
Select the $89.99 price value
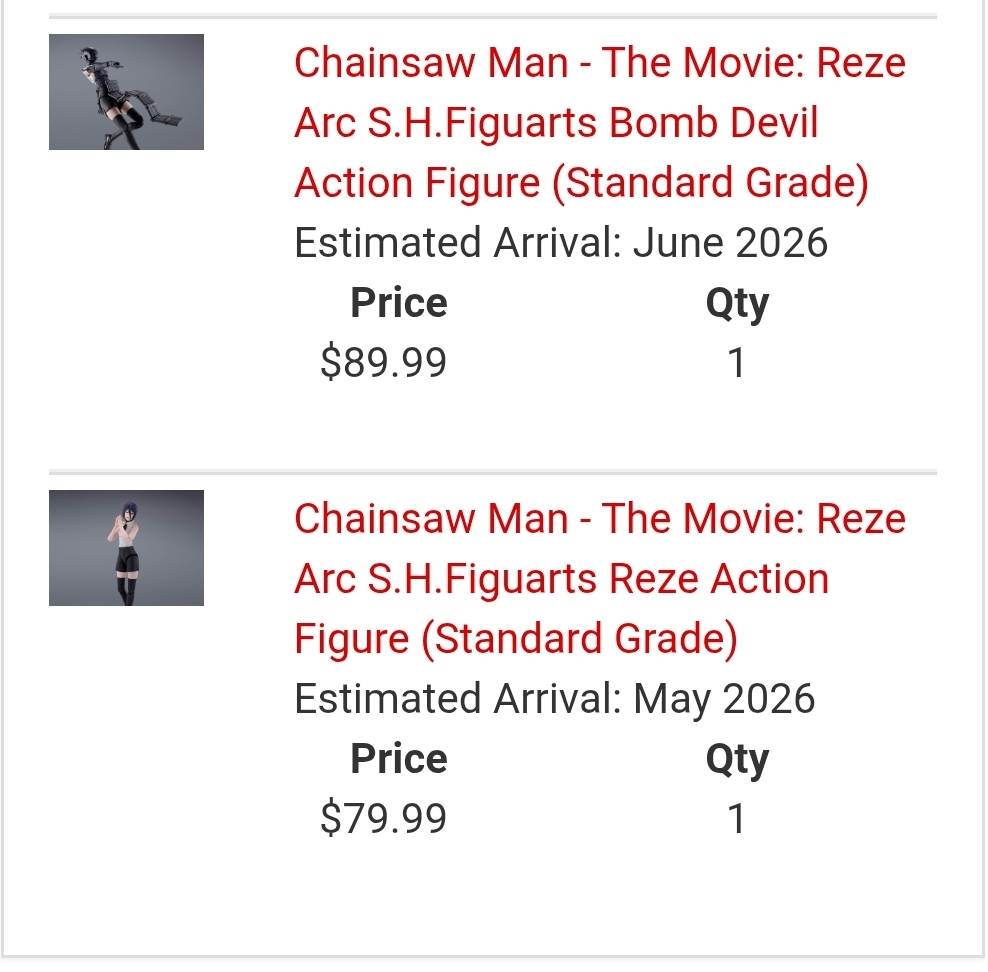click(x=383, y=362)
